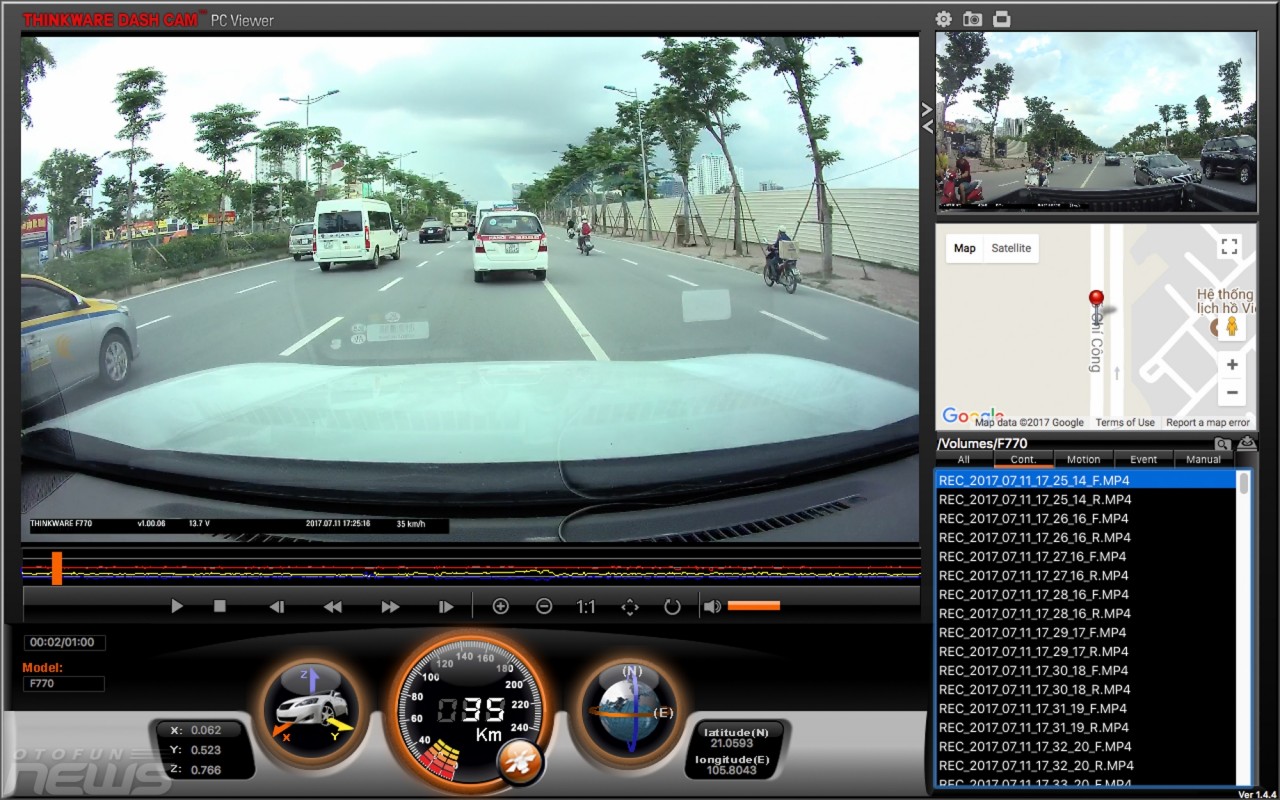Click the F770 model field
The image size is (1280, 800).
coord(64,684)
